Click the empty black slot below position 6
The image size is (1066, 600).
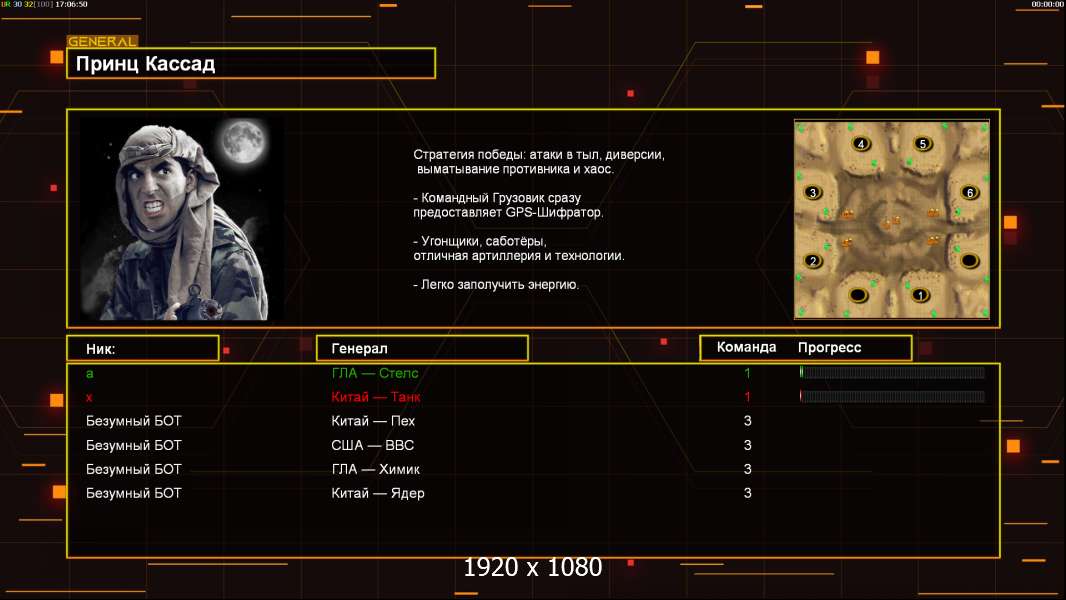coord(969,260)
